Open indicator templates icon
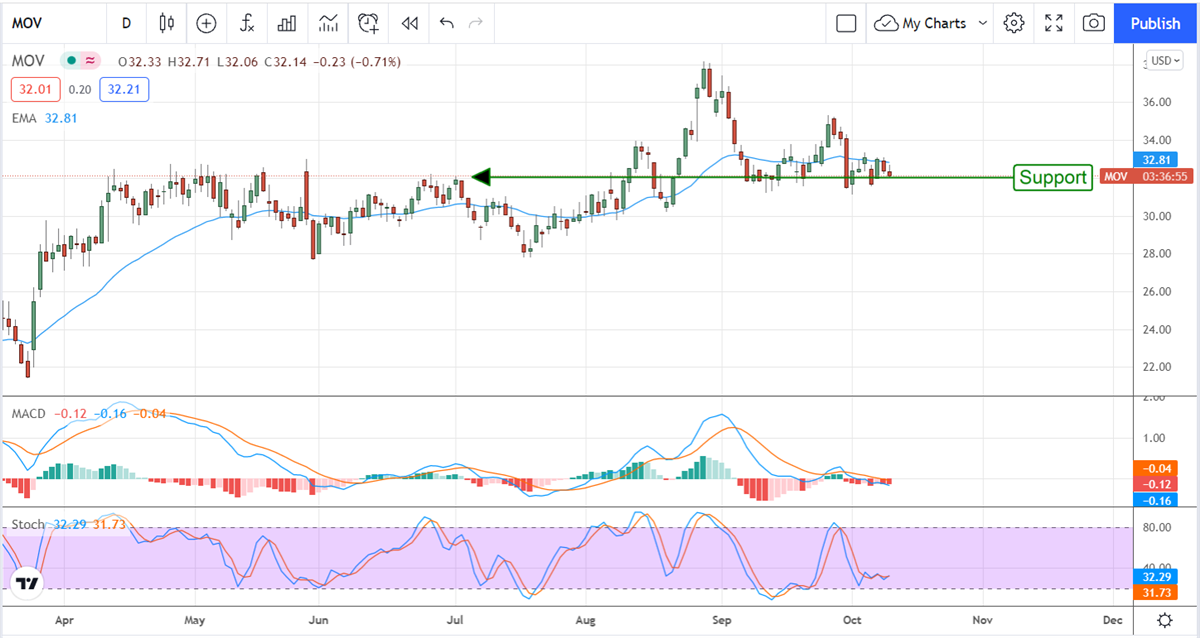 tap(328, 22)
